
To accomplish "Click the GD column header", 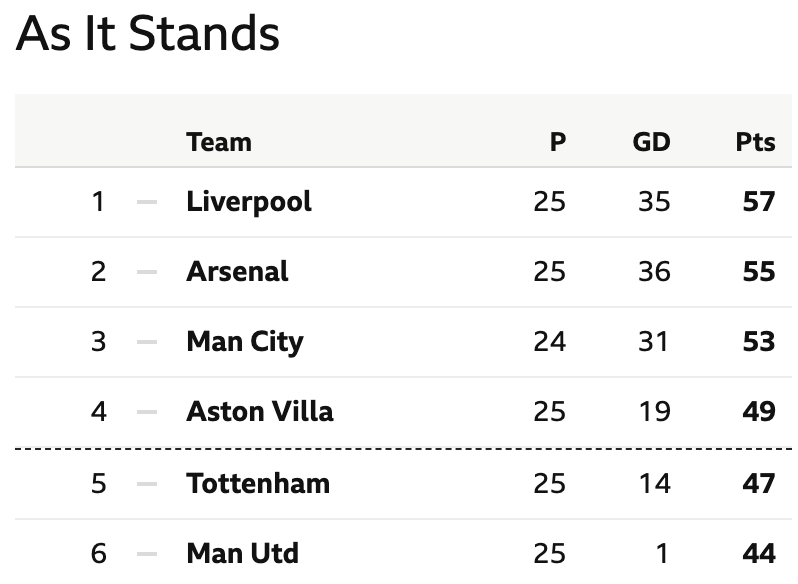I will (651, 142).
